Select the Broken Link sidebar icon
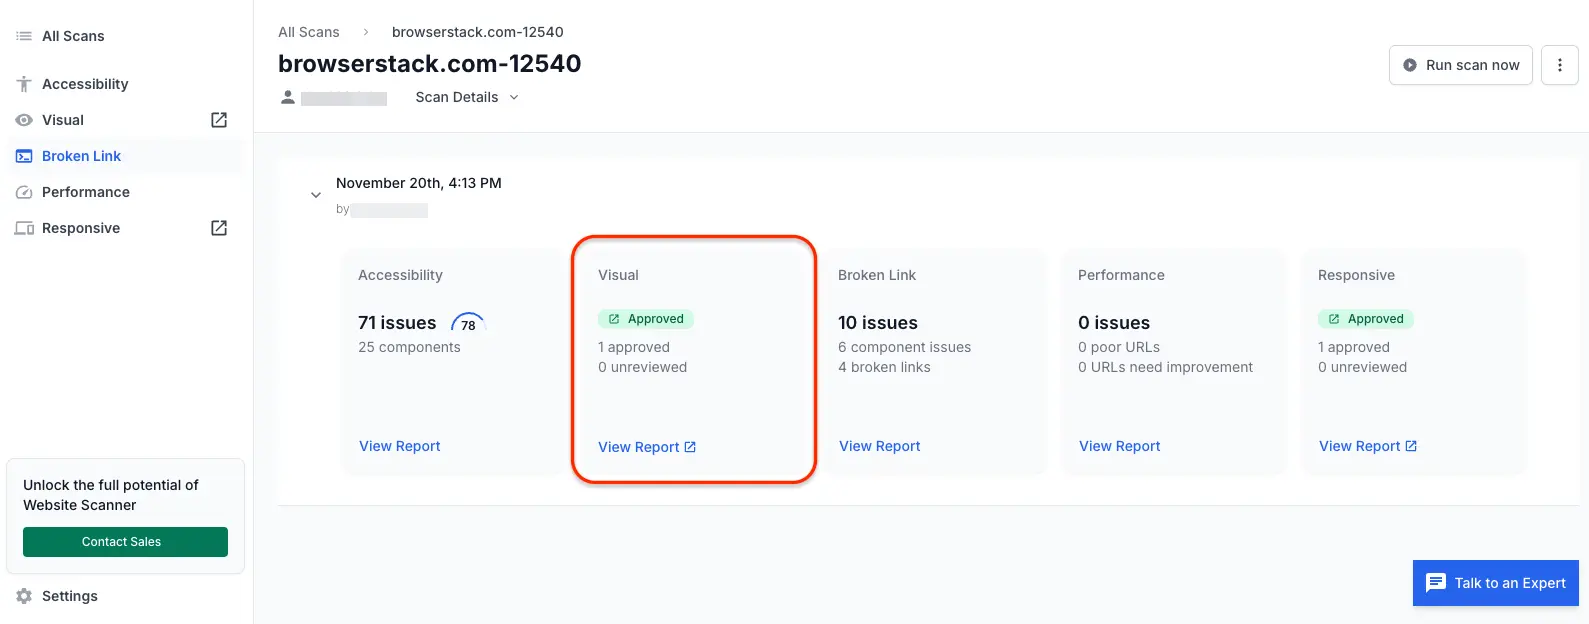This screenshot has height=624, width=1589. pyautogui.click(x=22, y=156)
